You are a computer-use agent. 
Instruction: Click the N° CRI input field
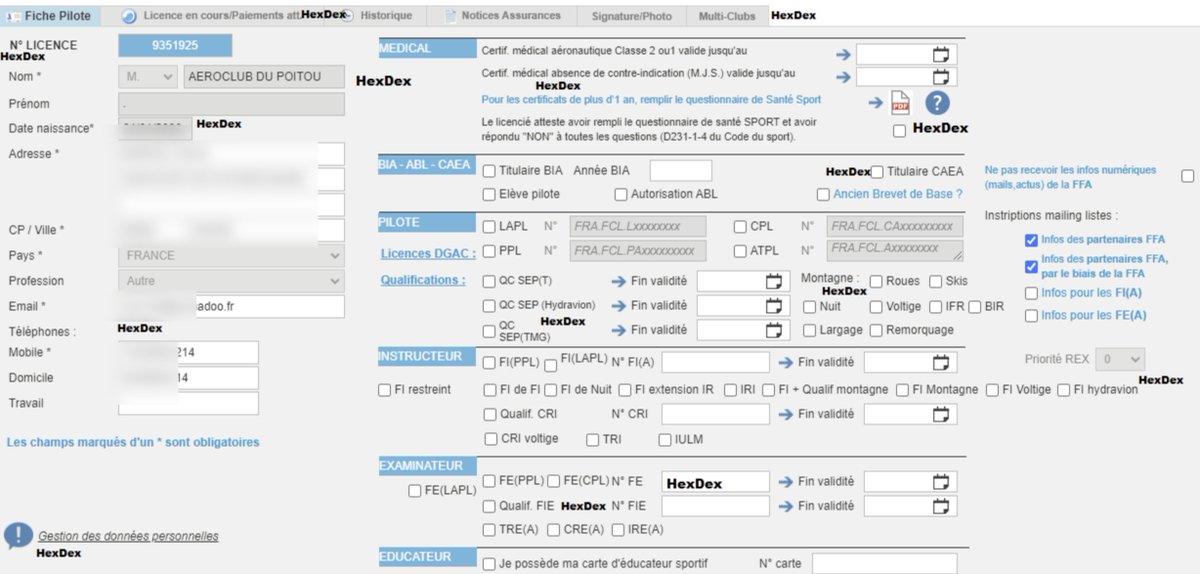click(715, 414)
